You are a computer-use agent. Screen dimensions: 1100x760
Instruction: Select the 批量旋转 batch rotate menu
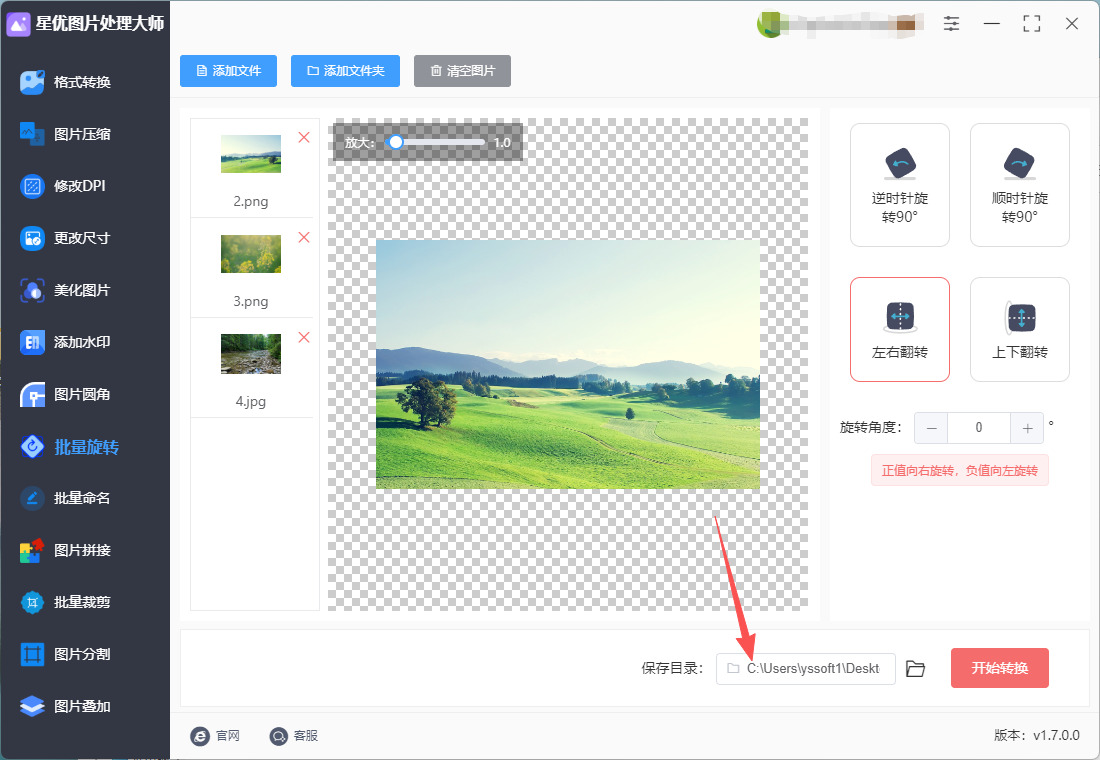click(70, 446)
